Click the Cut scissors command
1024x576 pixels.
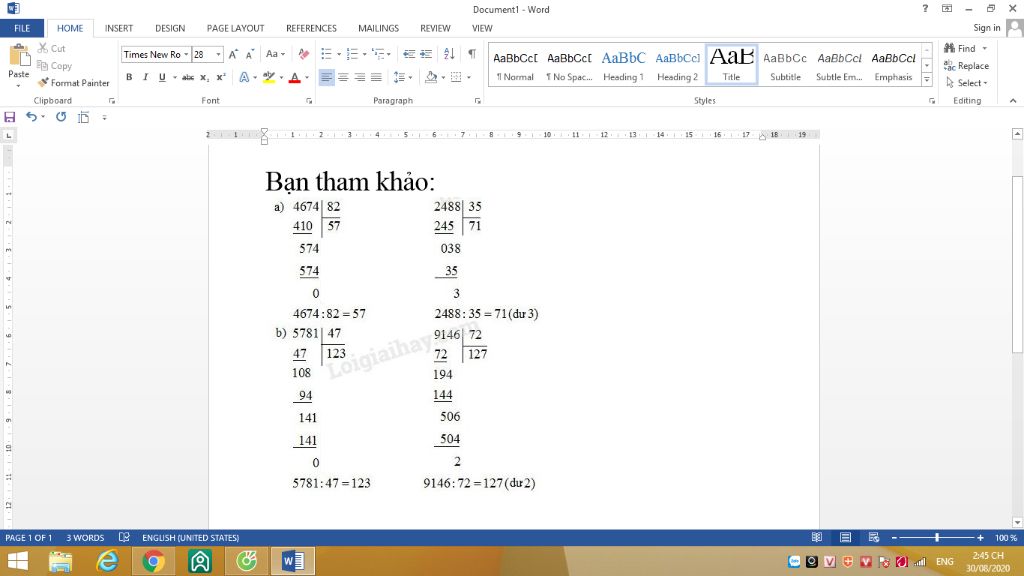(x=52, y=48)
